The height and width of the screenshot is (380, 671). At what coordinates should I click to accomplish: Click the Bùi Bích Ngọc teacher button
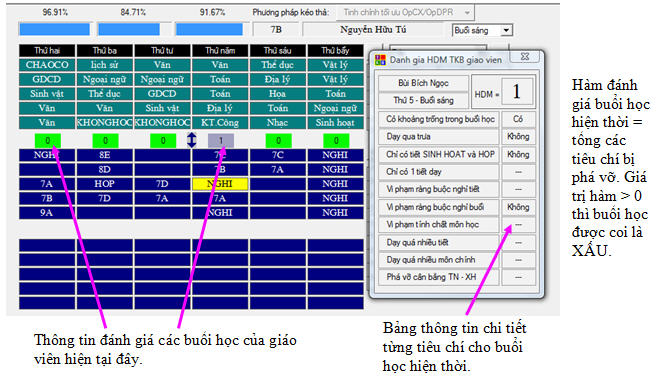pos(423,83)
